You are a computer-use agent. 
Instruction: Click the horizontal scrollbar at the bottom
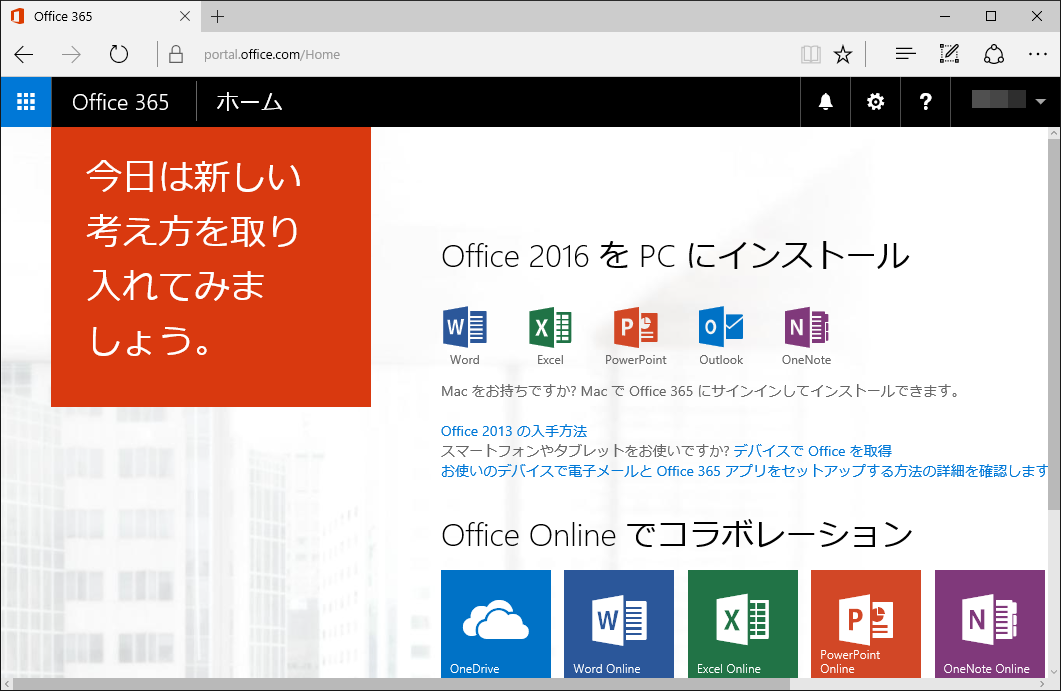[x=402, y=684]
